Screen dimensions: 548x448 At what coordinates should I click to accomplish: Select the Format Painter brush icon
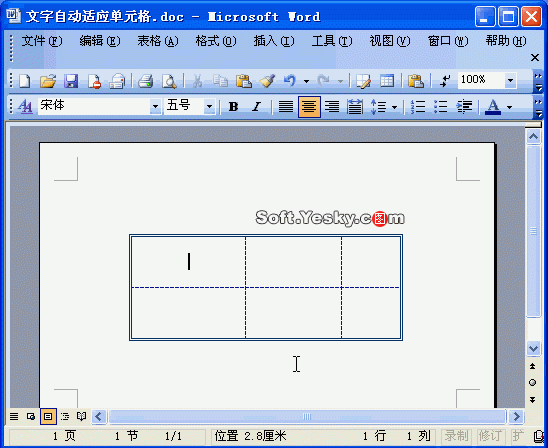(267, 81)
